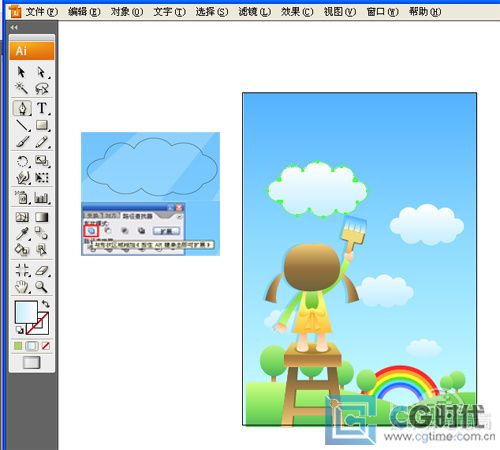Set paint to None button
Image resolution: width=500 pixels, height=450 pixels.
(46, 346)
